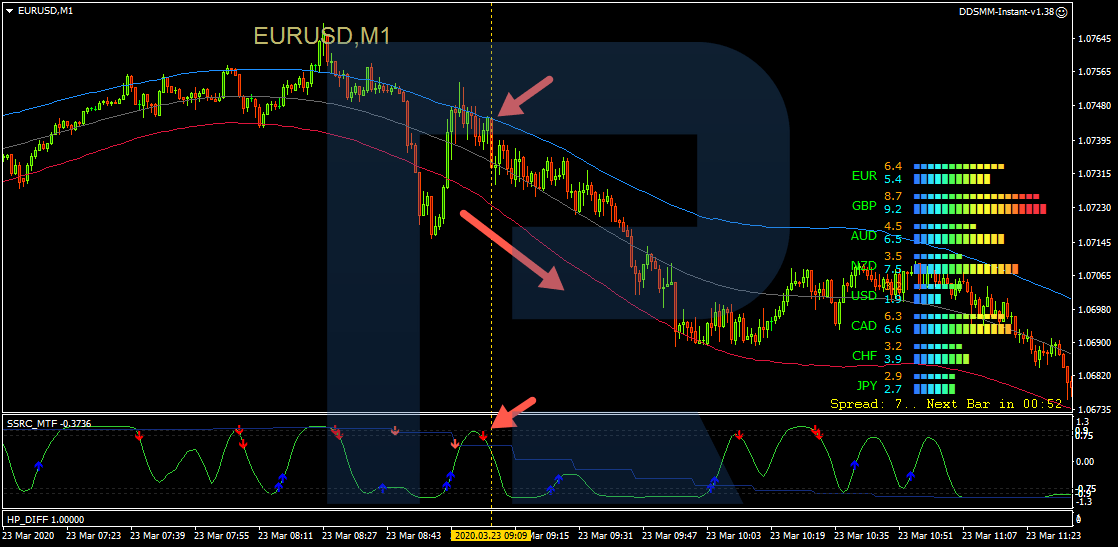The image size is (1118, 547).
Task: Click the chart shift triangle at top left
Action: coord(9,10)
